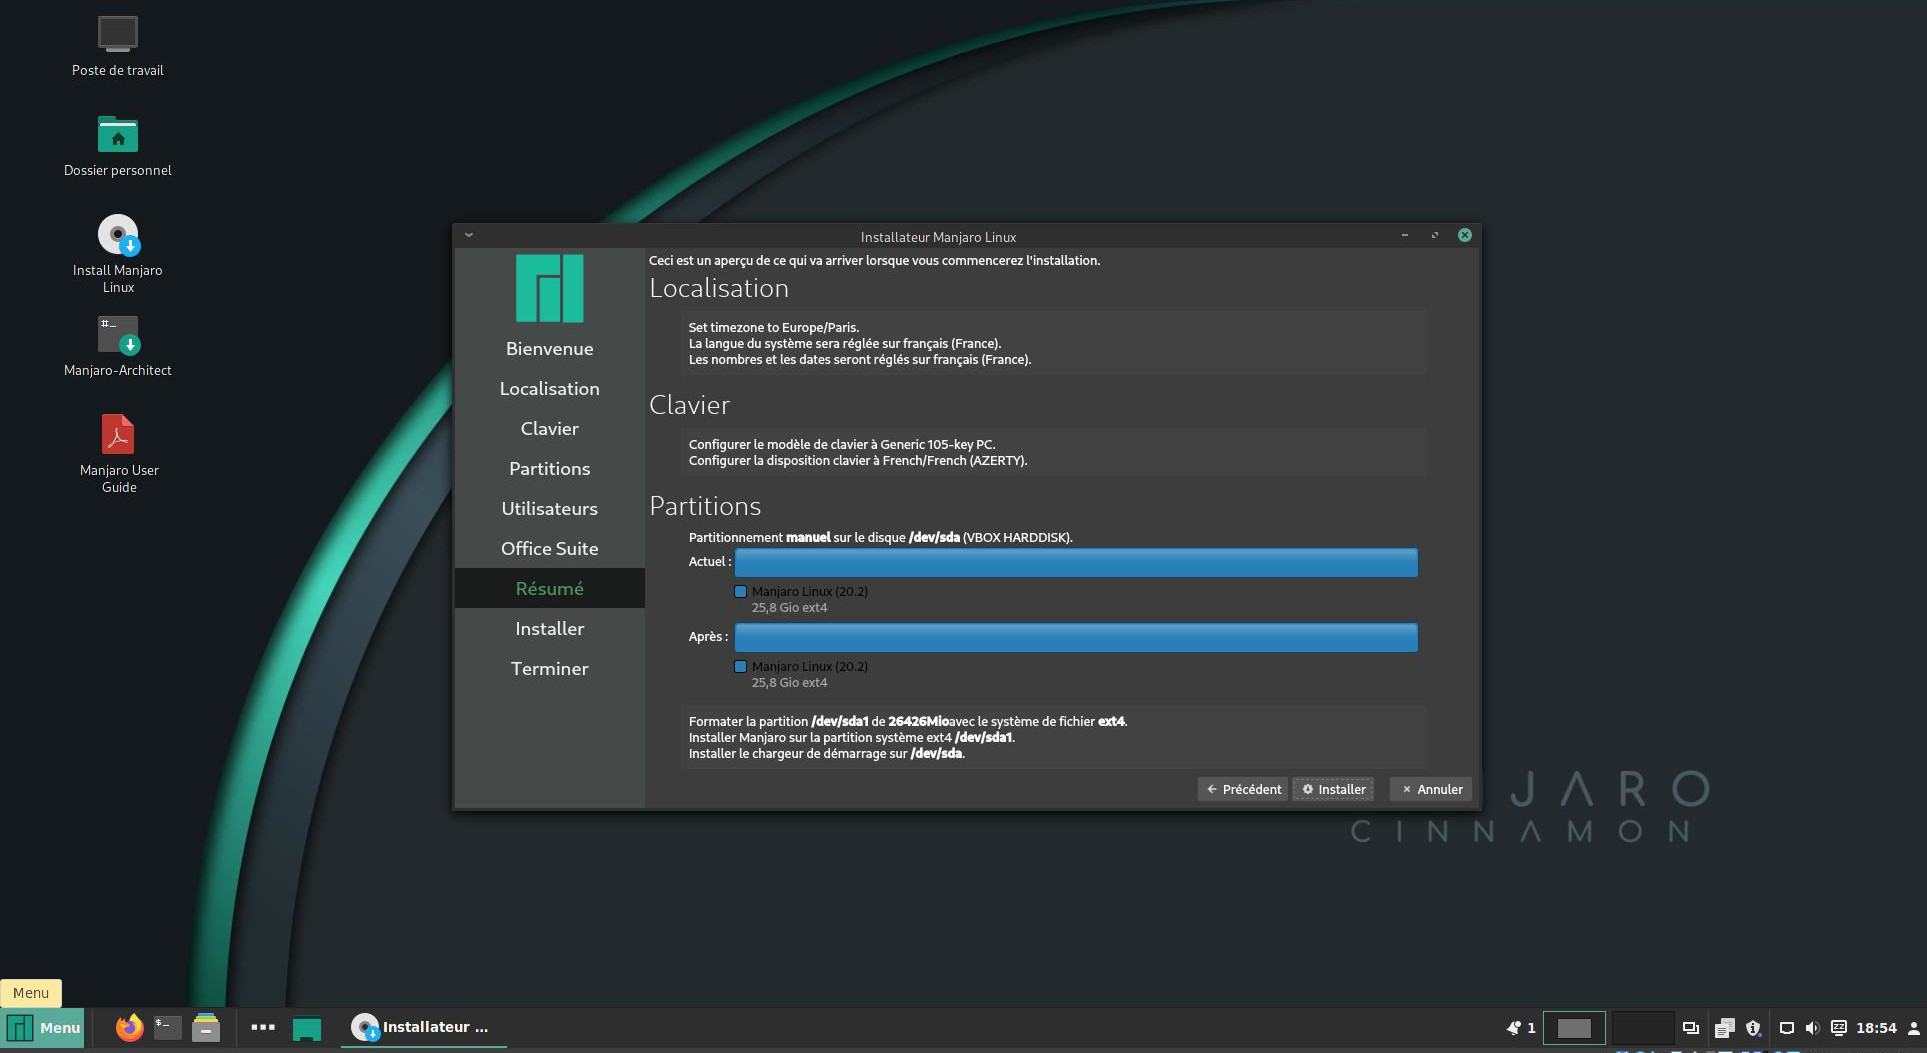
Task: Go to the Partitions step in sidebar
Action: click(550, 469)
